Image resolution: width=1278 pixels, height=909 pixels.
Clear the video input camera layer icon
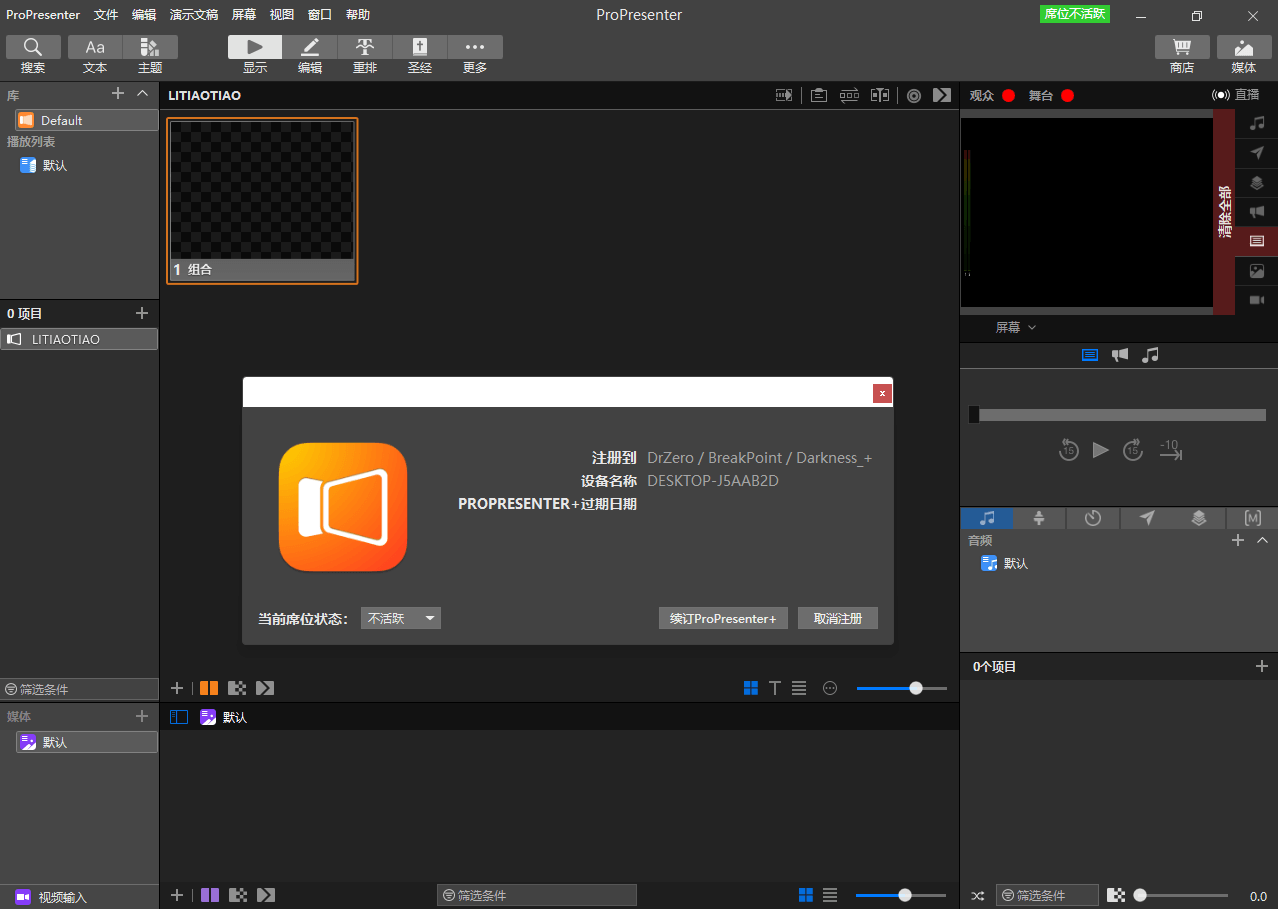coord(1257,300)
